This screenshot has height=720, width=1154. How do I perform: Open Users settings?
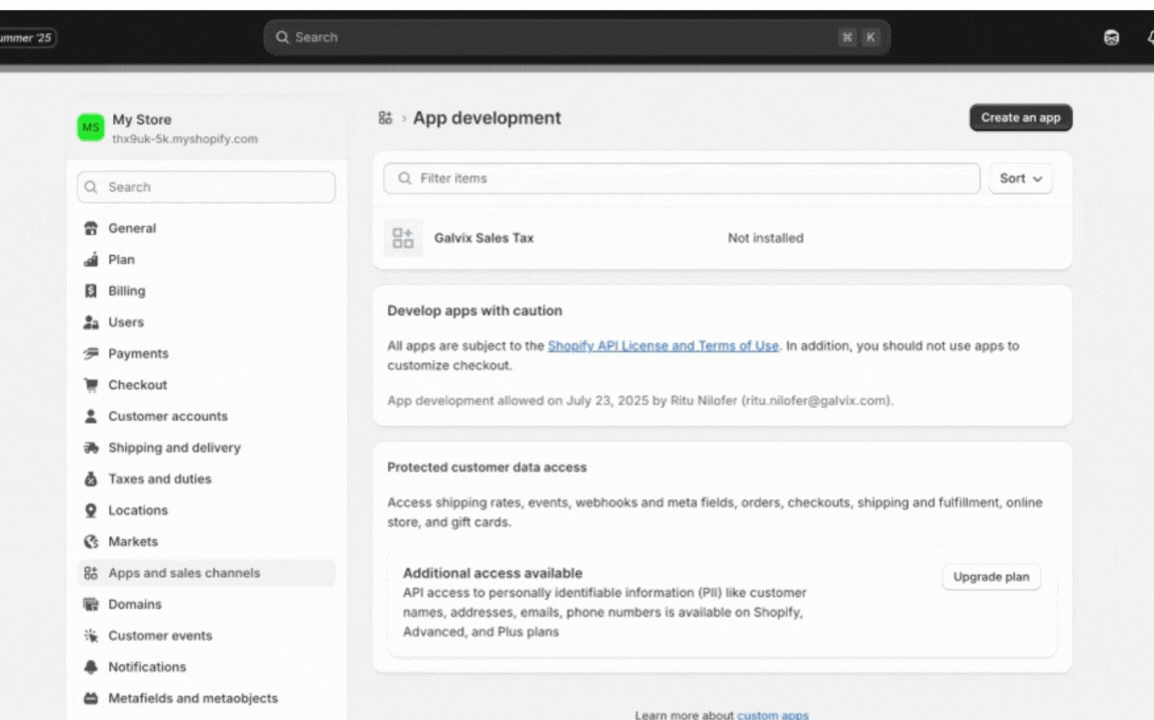[x=206, y=322]
